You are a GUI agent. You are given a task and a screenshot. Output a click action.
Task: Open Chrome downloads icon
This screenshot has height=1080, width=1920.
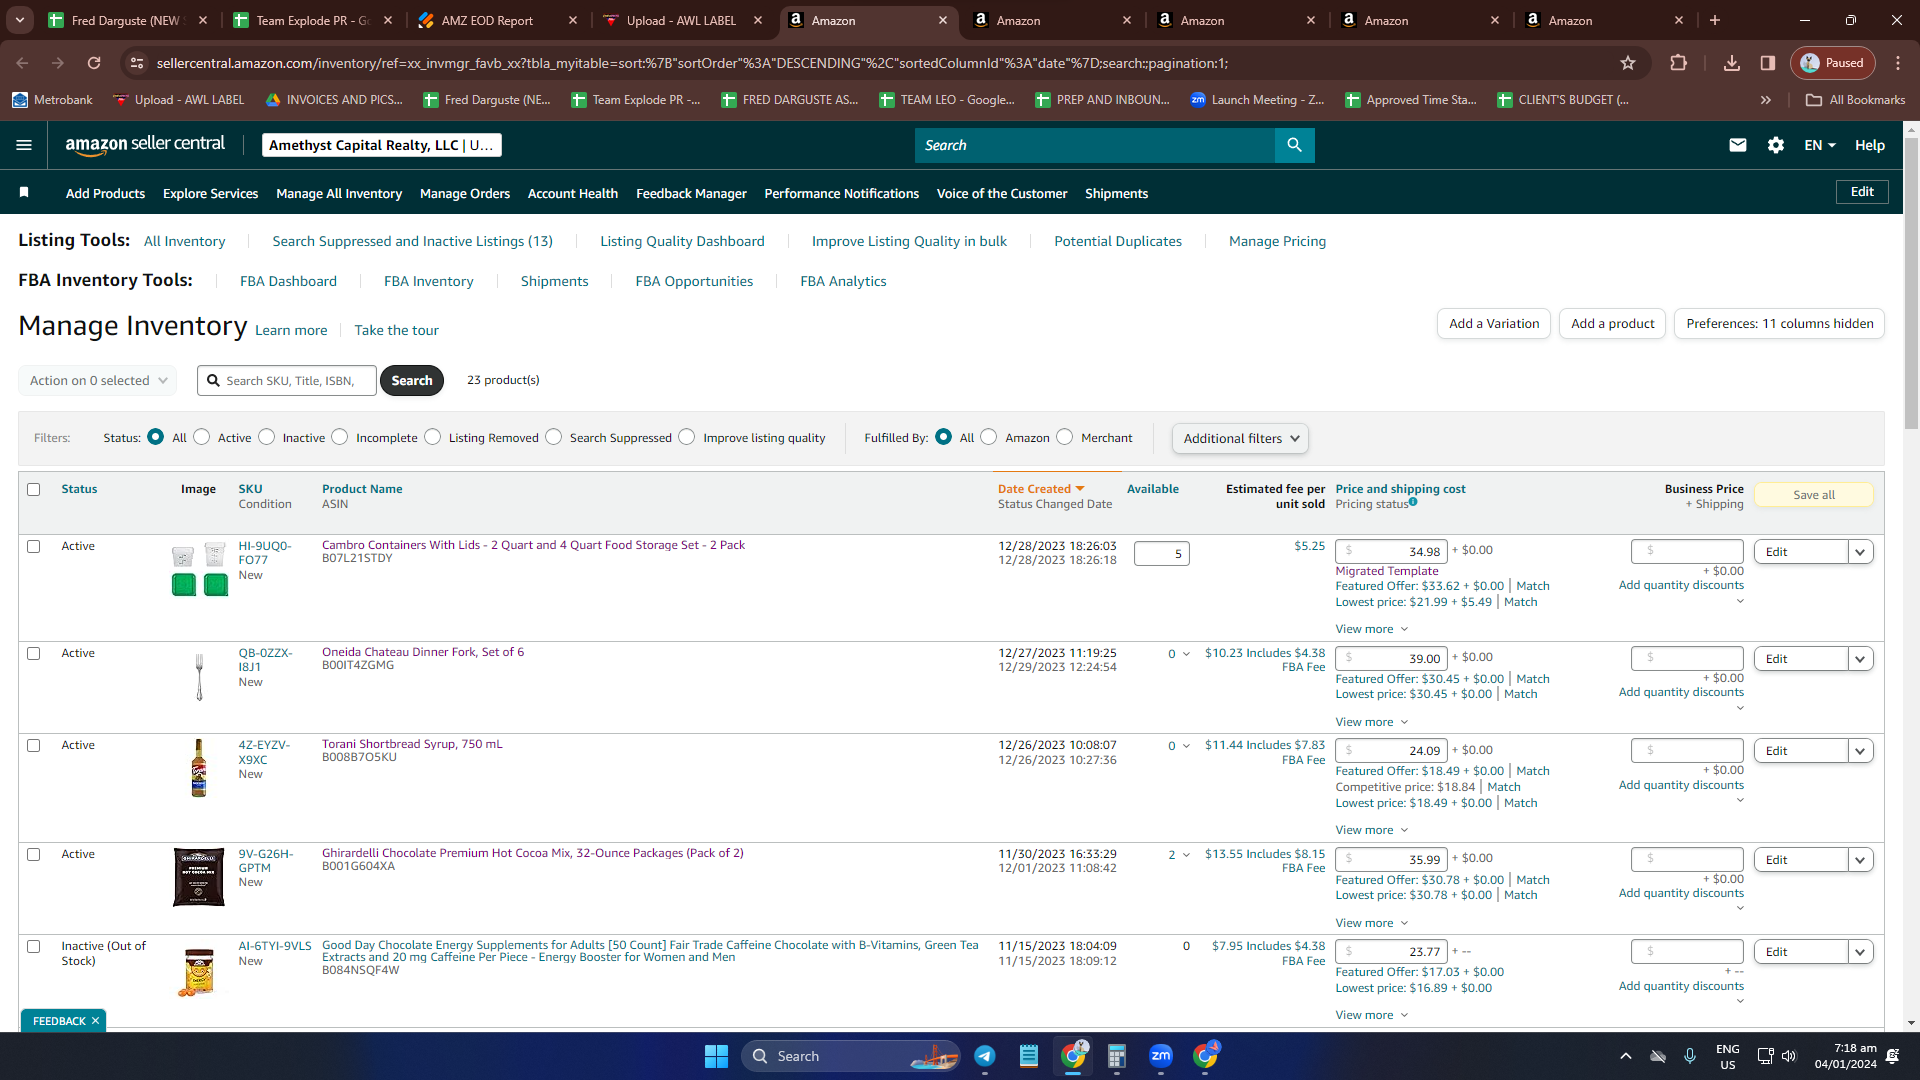[x=1732, y=63]
